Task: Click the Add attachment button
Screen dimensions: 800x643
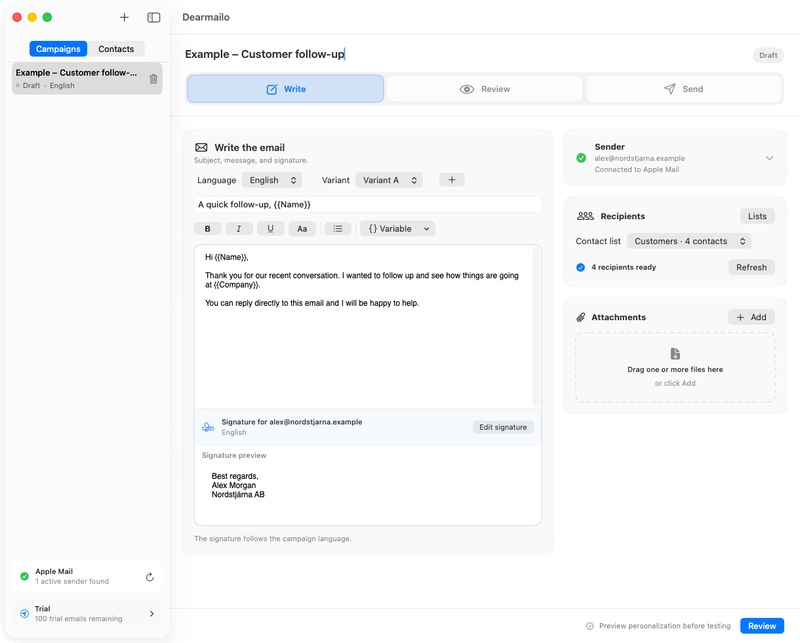Action: coord(751,317)
